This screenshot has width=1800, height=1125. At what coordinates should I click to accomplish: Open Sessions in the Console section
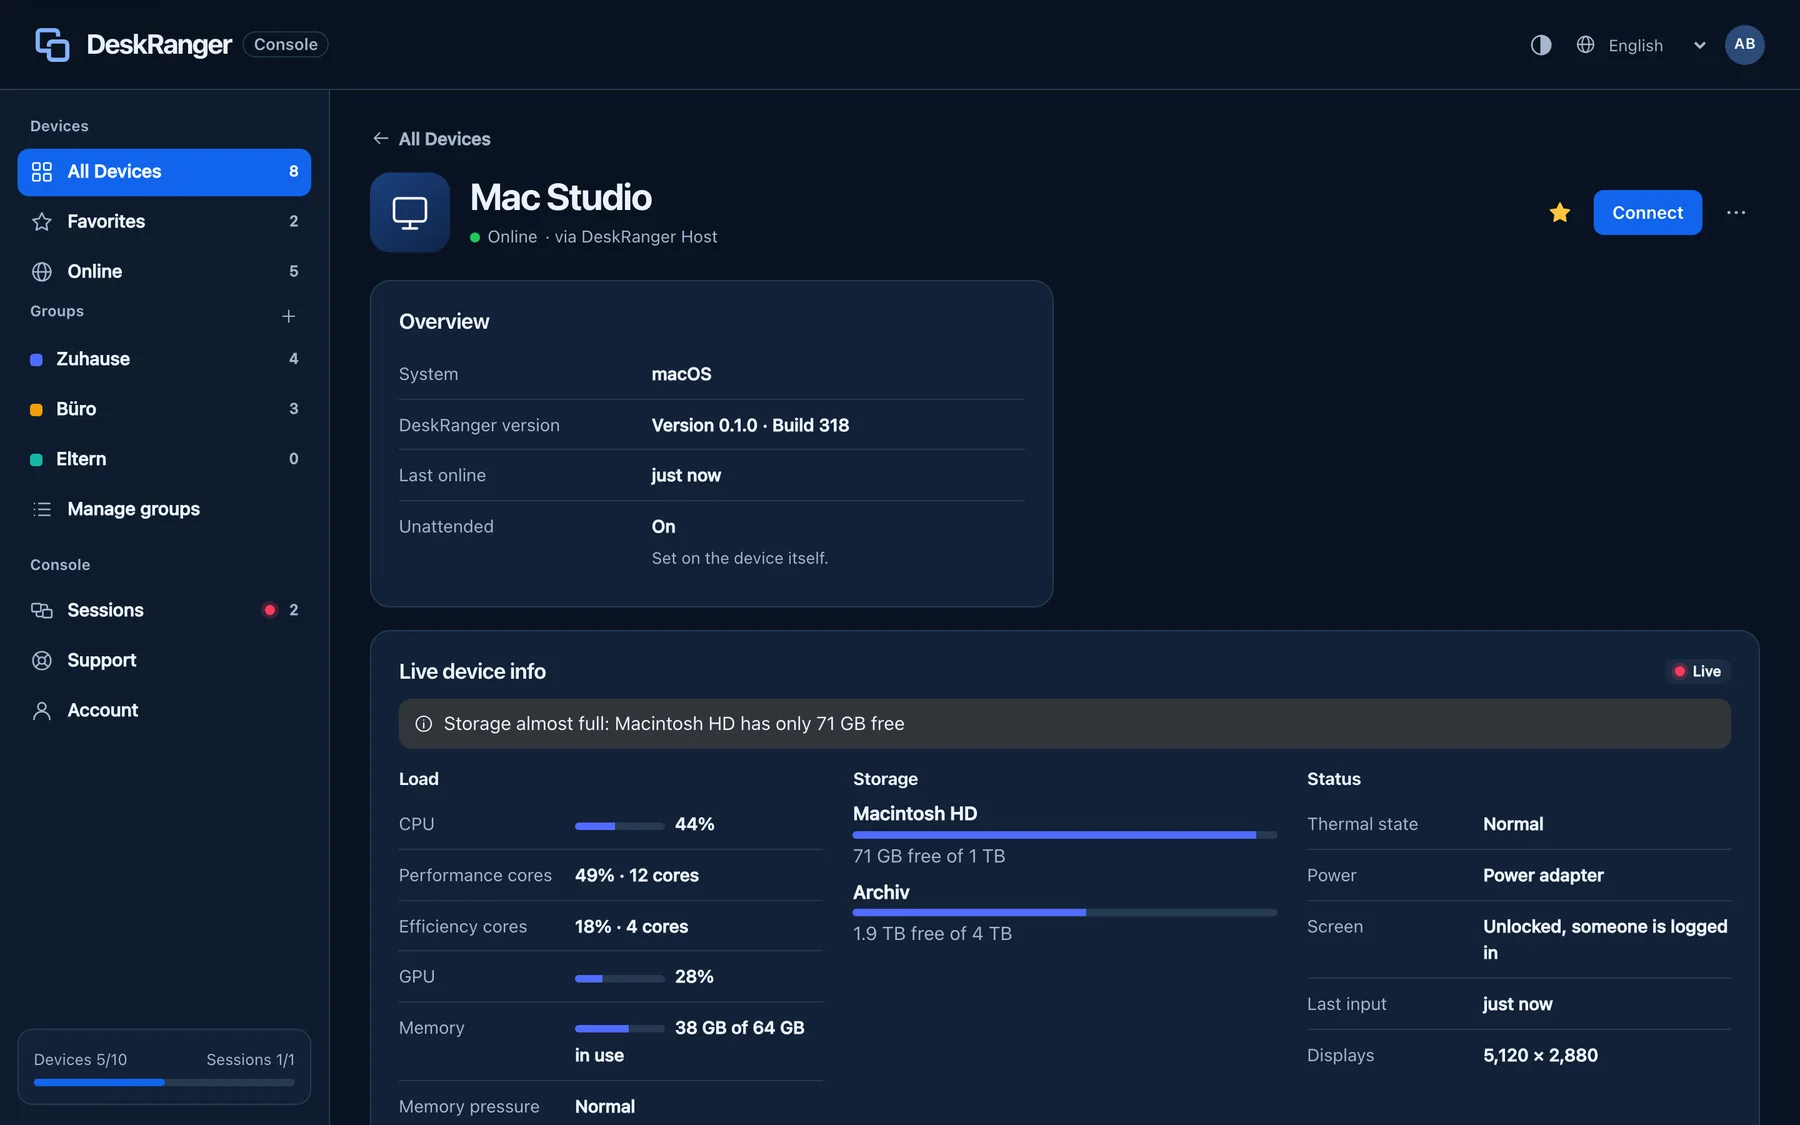[x=164, y=610]
